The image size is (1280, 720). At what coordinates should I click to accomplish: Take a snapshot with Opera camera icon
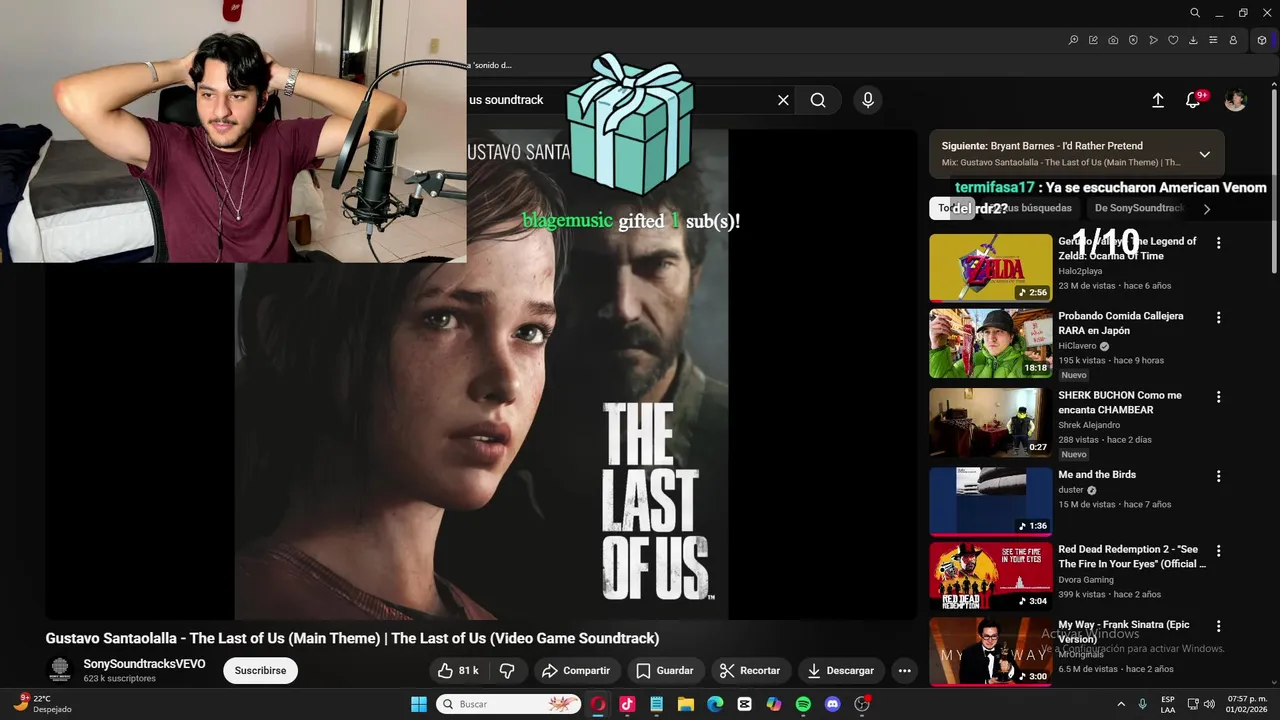[x=1113, y=40]
